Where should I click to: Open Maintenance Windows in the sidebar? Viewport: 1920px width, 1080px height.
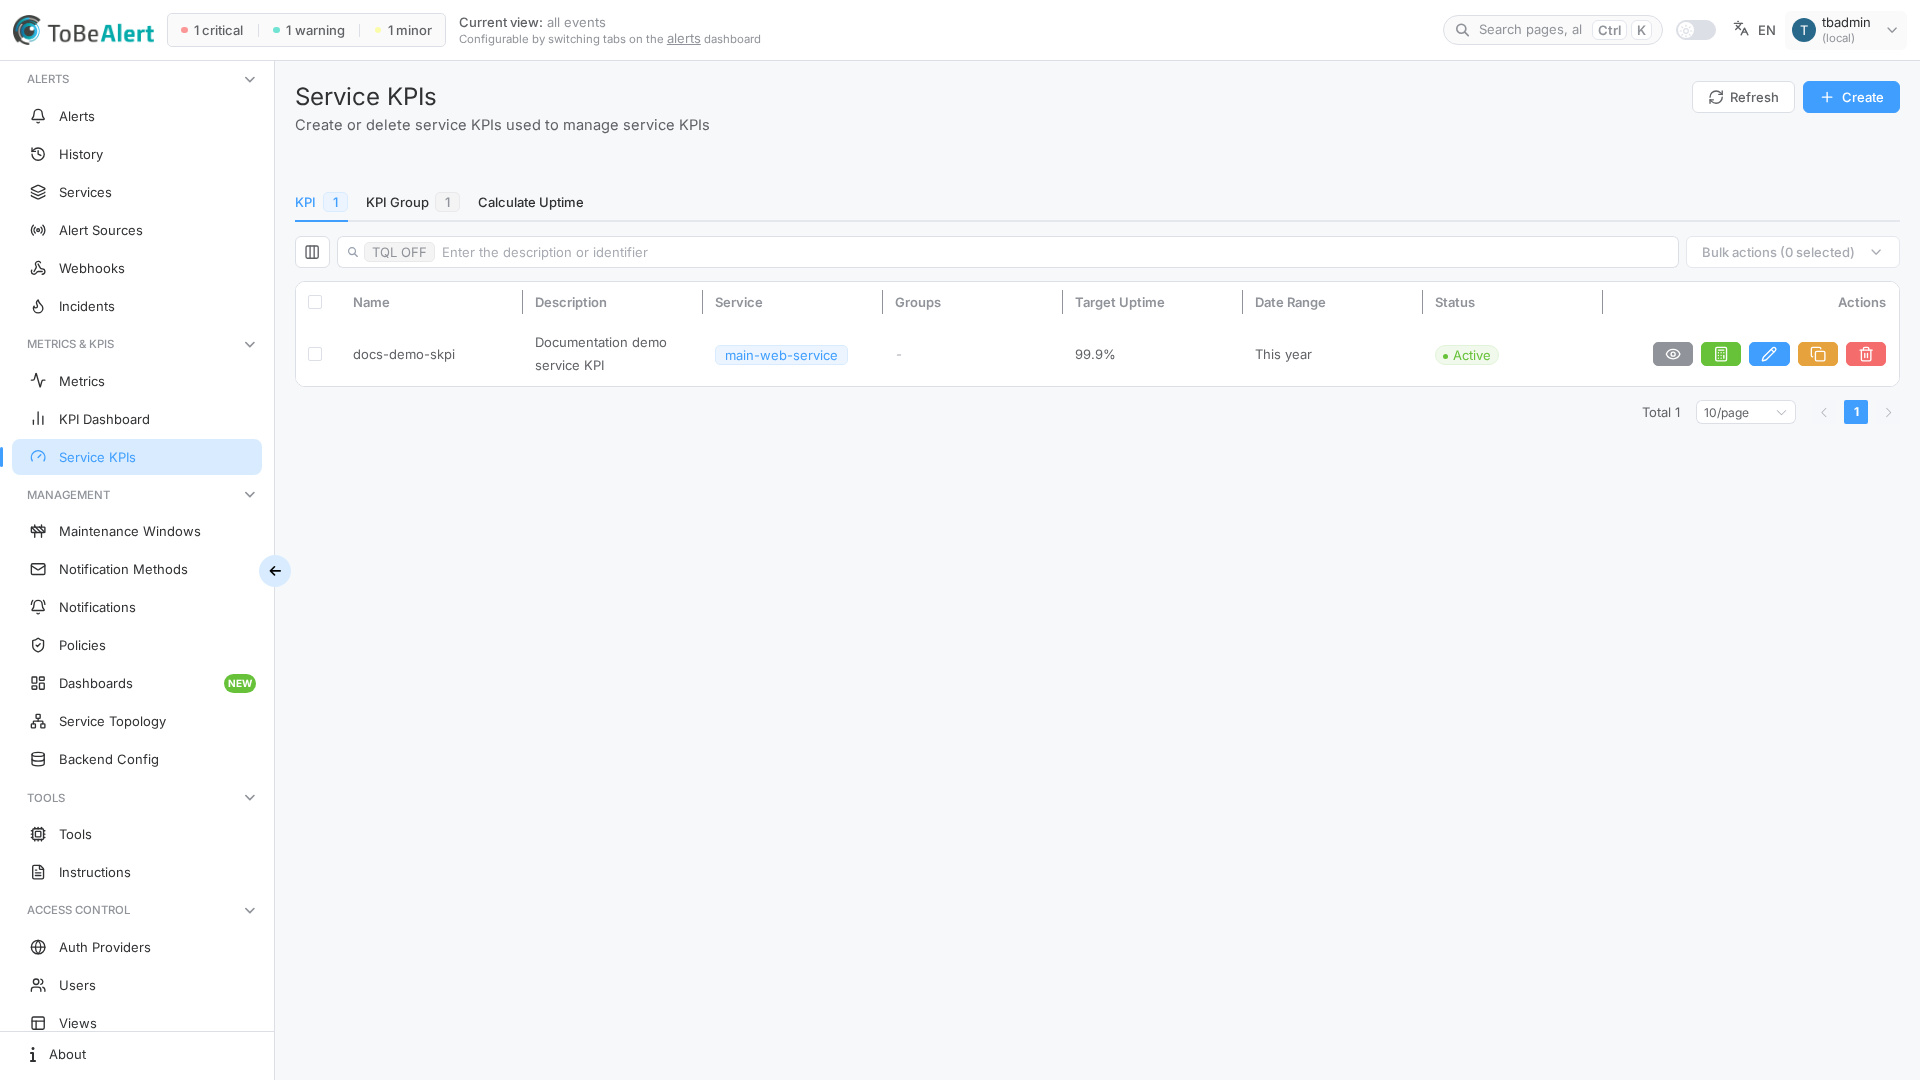(137, 531)
